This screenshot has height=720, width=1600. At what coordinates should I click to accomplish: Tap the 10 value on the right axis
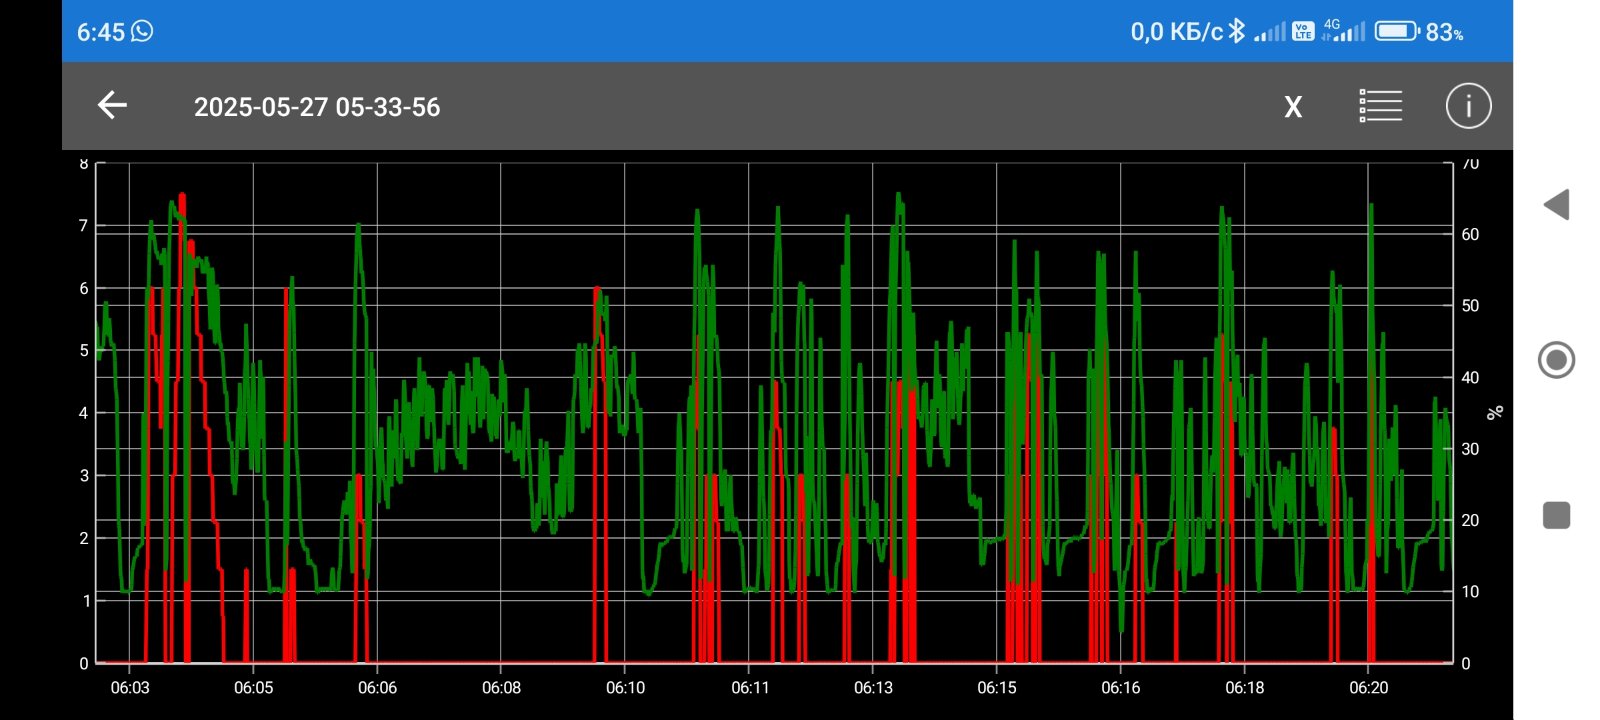click(1470, 592)
